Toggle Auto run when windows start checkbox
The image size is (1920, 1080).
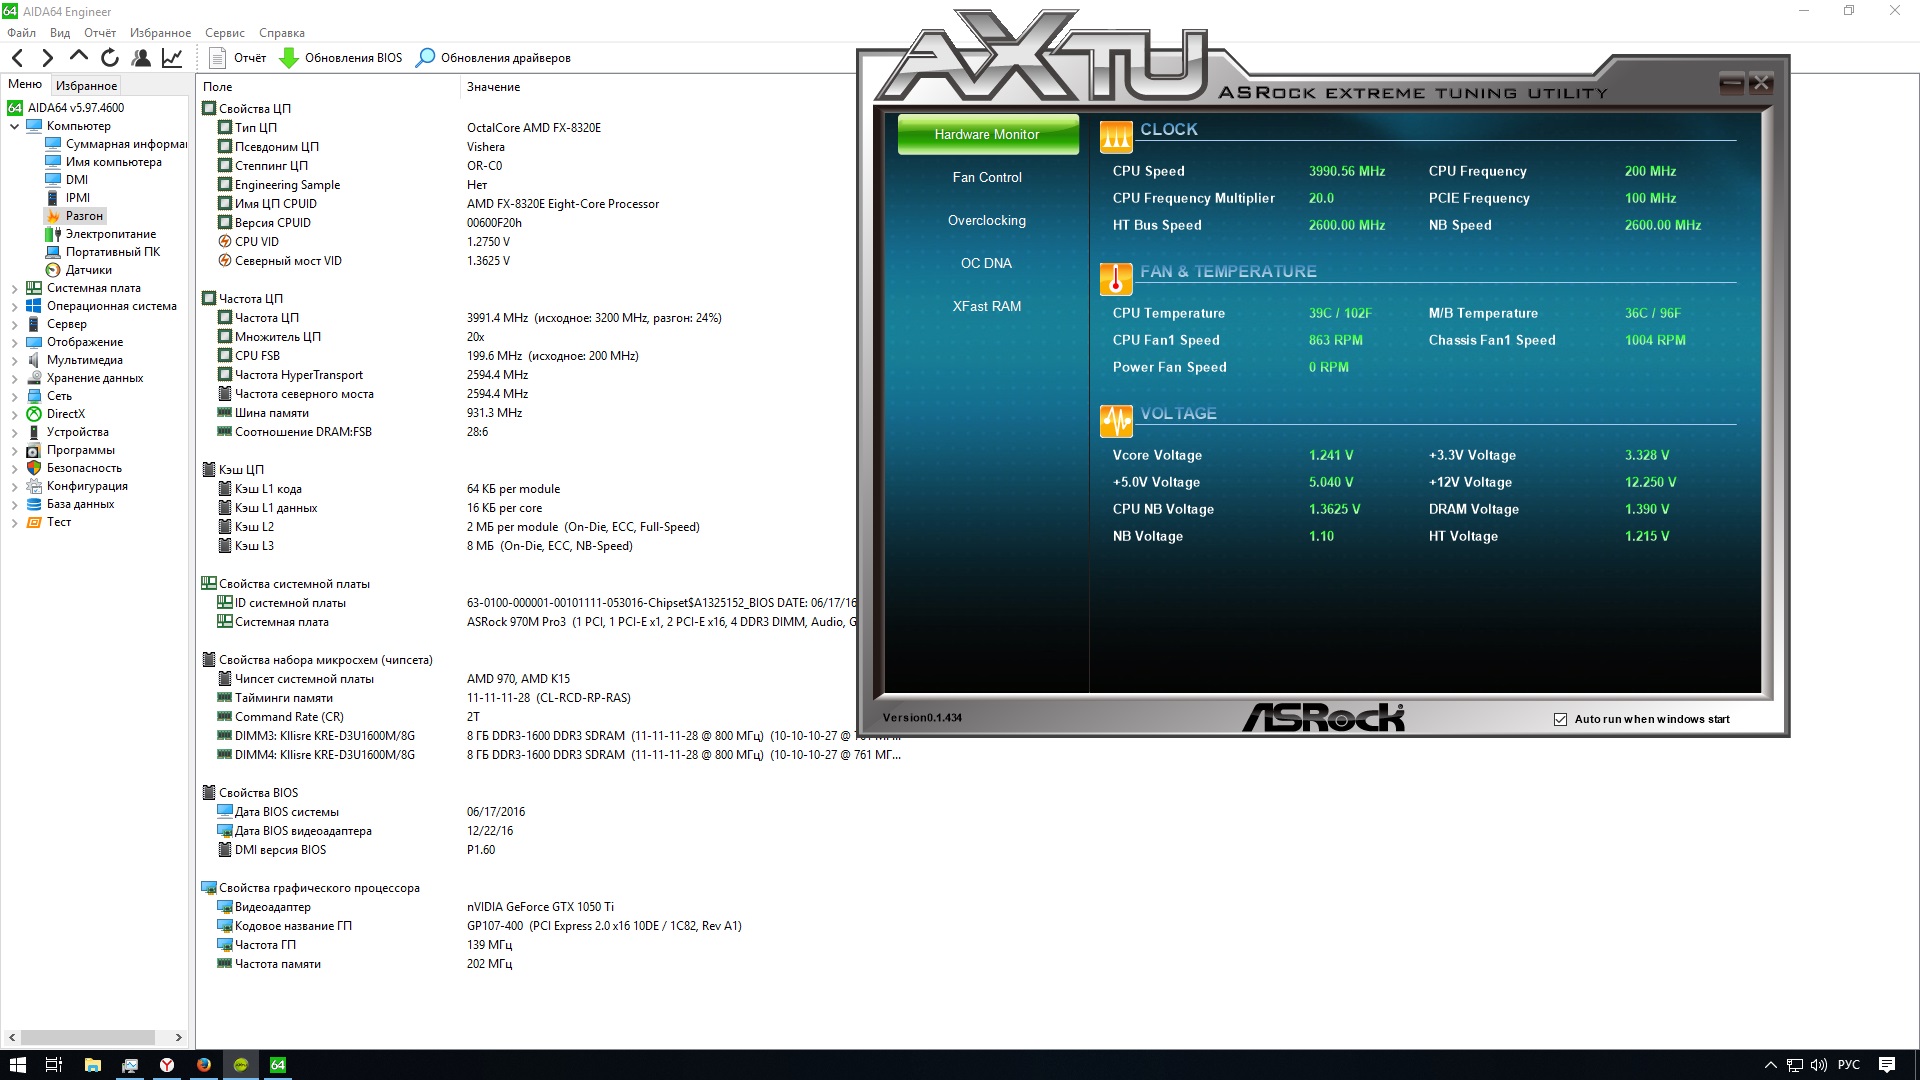(x=1560, y=719)
